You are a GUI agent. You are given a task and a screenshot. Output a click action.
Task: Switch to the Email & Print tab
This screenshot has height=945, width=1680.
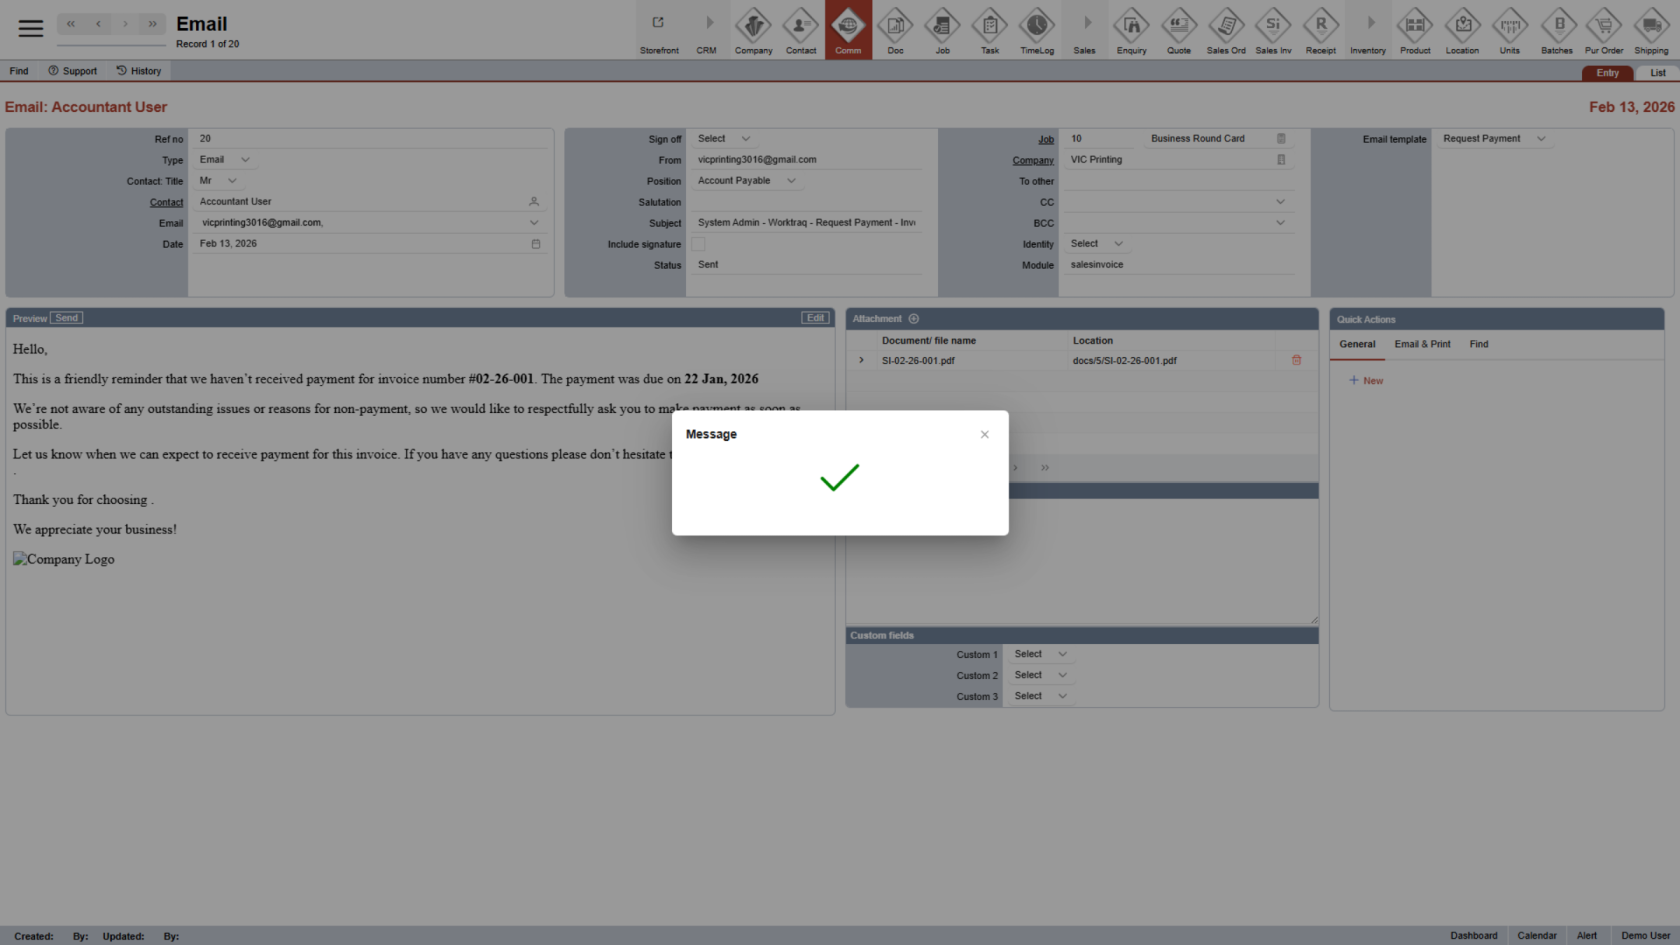(x=1422, y=344)
